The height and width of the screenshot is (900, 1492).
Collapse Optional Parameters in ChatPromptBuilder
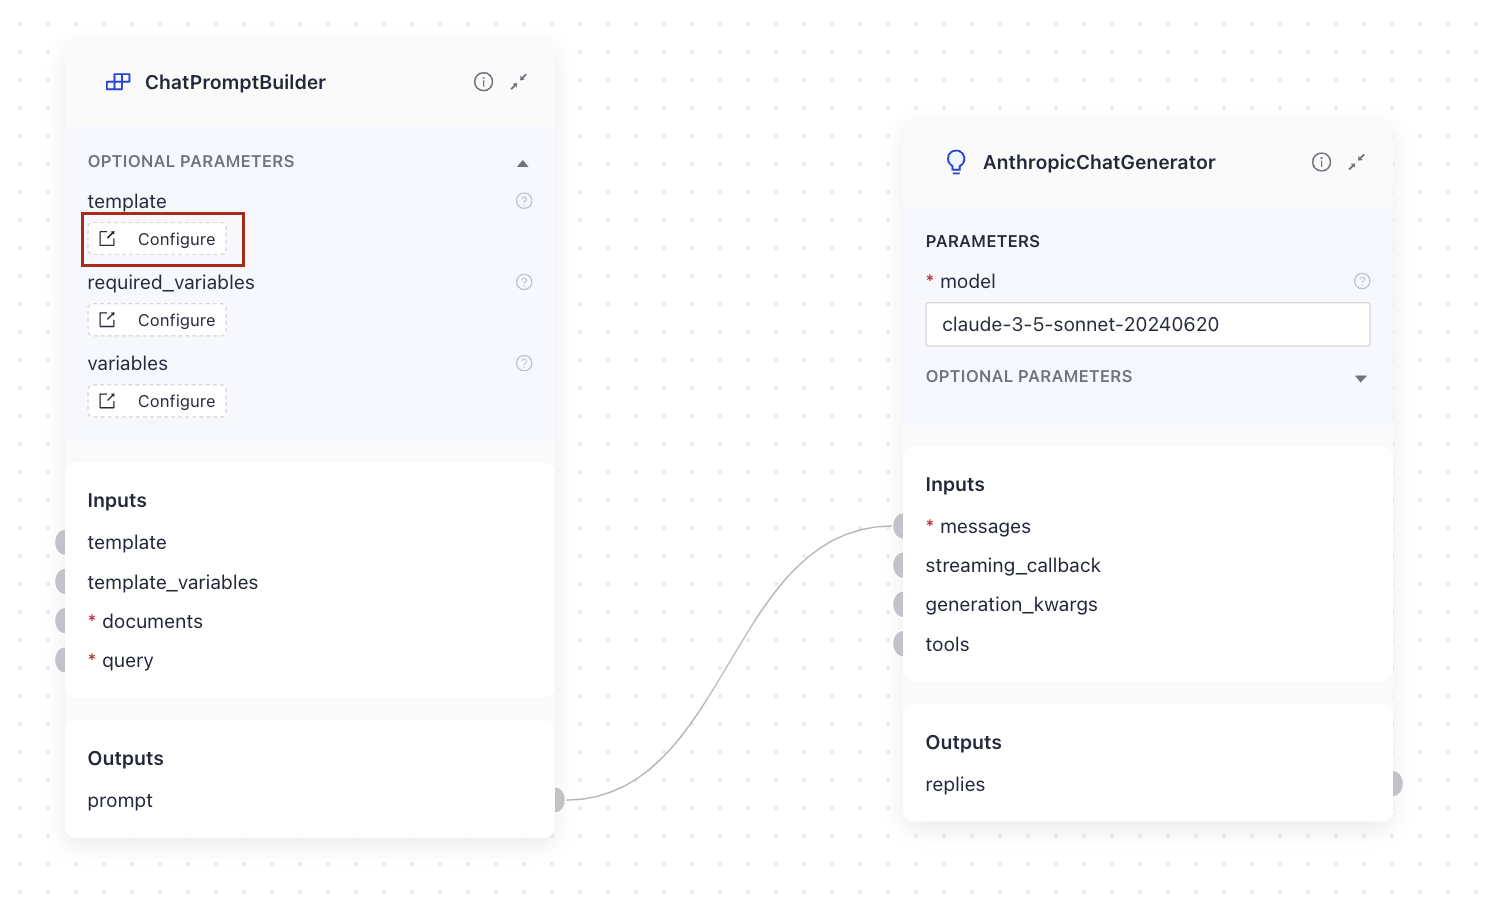tap(522, 161)
